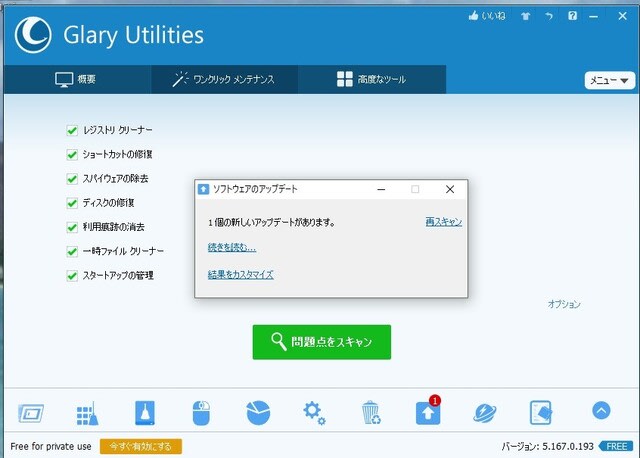
Task: Open the Uninstall Manager trash bin icon
Action: [371, 413]
